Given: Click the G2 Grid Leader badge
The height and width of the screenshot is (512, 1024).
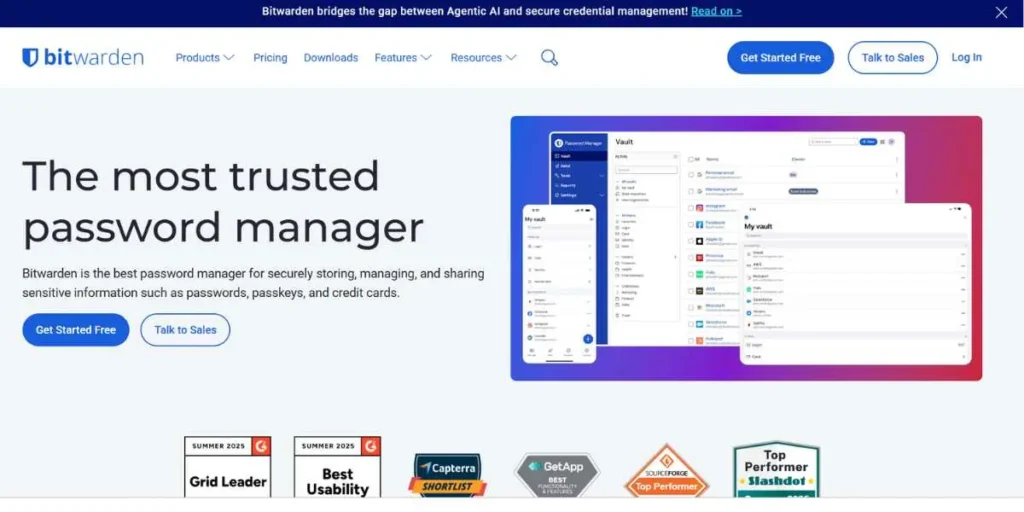Looking at the screenshot, I should (x=228, y=468).
